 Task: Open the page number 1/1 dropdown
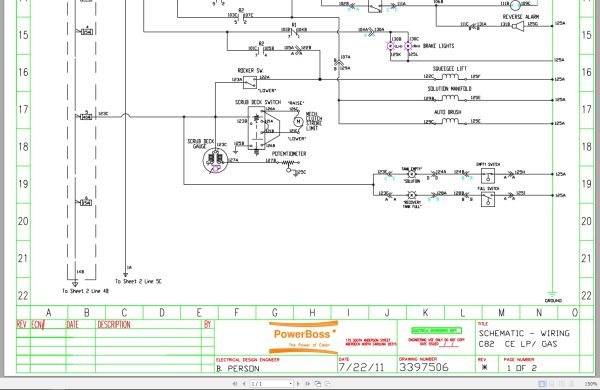[x=290, y=383]
